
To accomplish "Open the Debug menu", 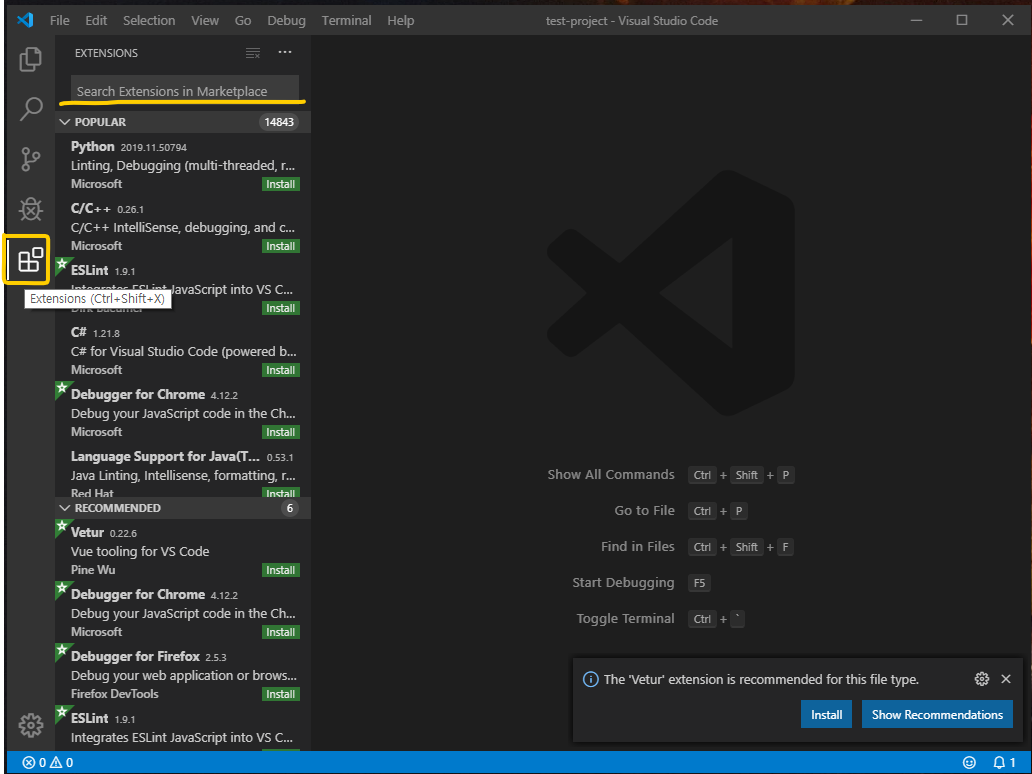I will (x=286, y=20).
